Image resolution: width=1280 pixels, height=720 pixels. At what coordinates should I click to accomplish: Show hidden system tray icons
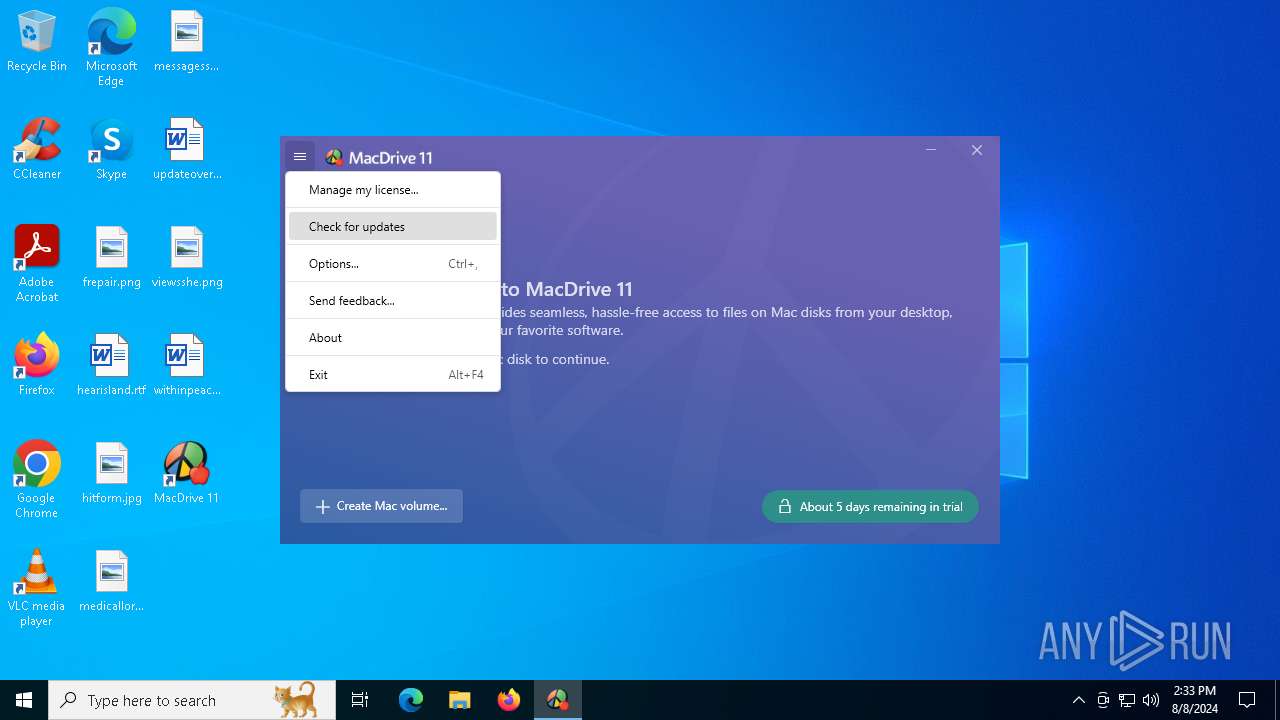(x=1078, y=700)
